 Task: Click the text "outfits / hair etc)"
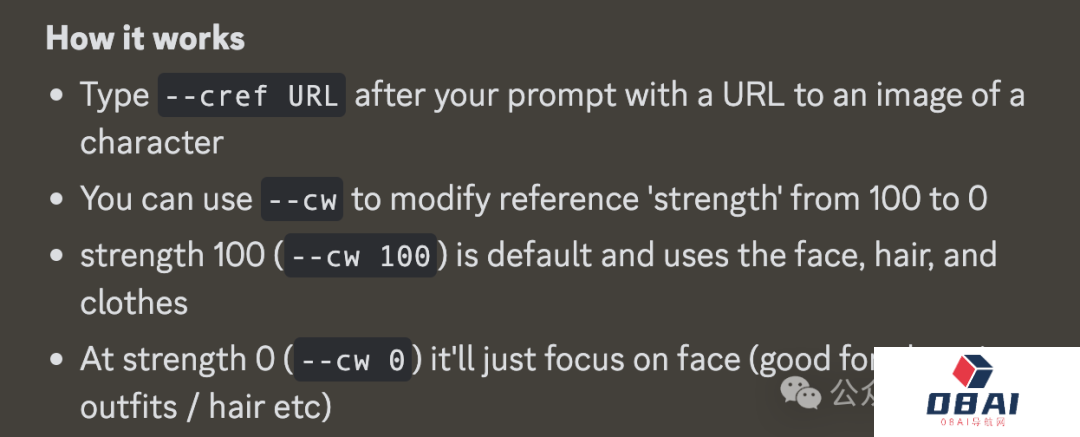(x=205, y=406)
